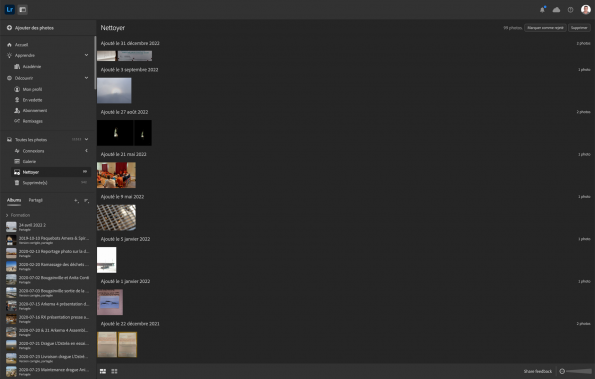Switch to photo grid view icon
The width and height of the screenshot is (595, 379).
pos(103,371)
